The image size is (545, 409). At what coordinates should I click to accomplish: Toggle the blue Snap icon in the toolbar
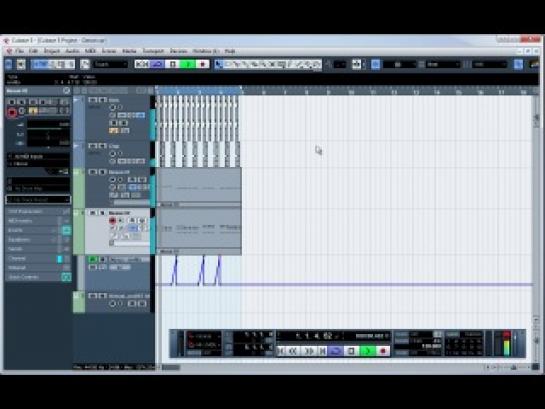(x=375, y=64)
